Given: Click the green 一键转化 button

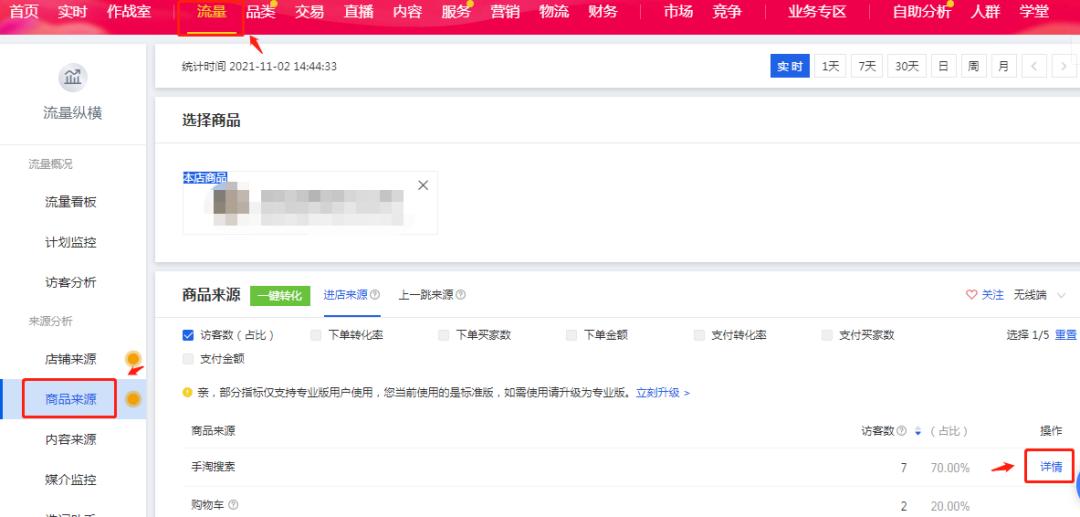Looking at the screenshot, I should pyautogui.click(x=280, y=295).
